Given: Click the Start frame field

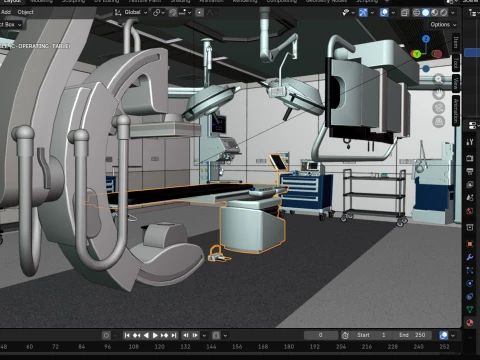Looking at the screenshot, I should (x=371, y=335).
